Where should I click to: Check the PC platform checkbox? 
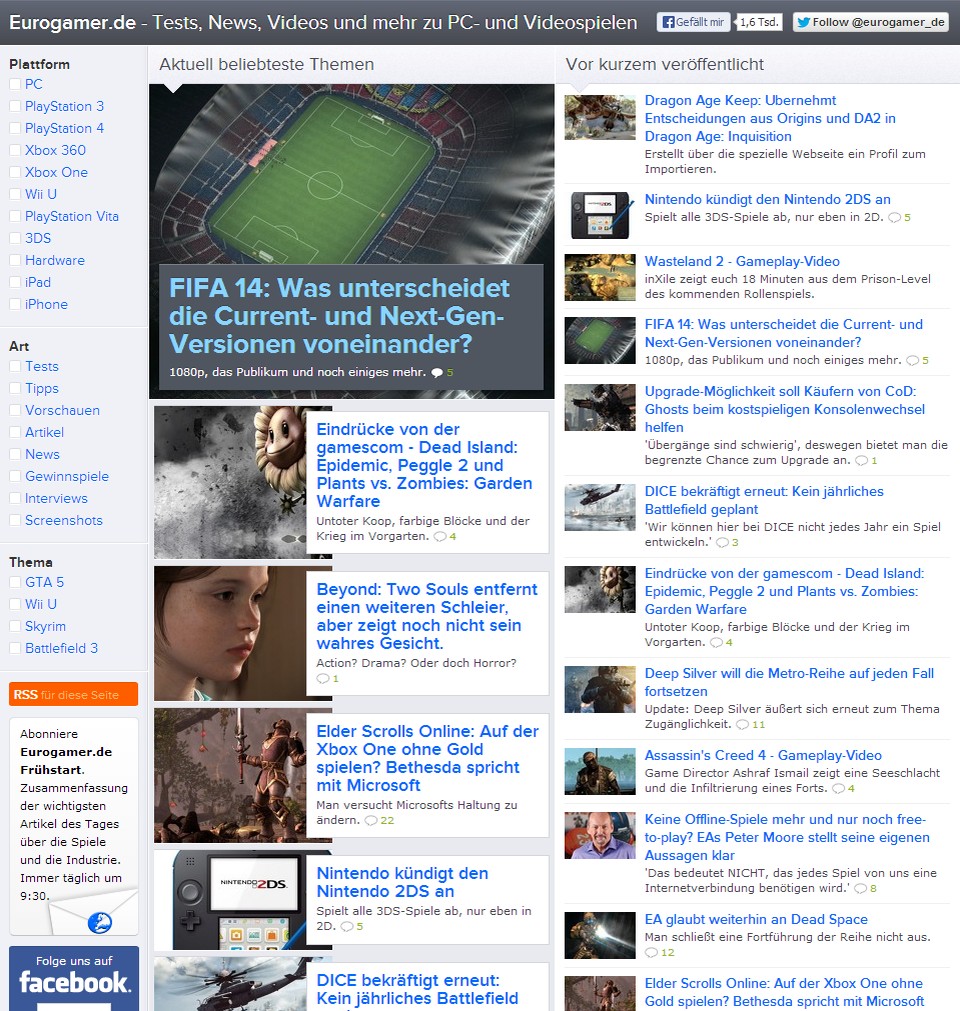15,84
